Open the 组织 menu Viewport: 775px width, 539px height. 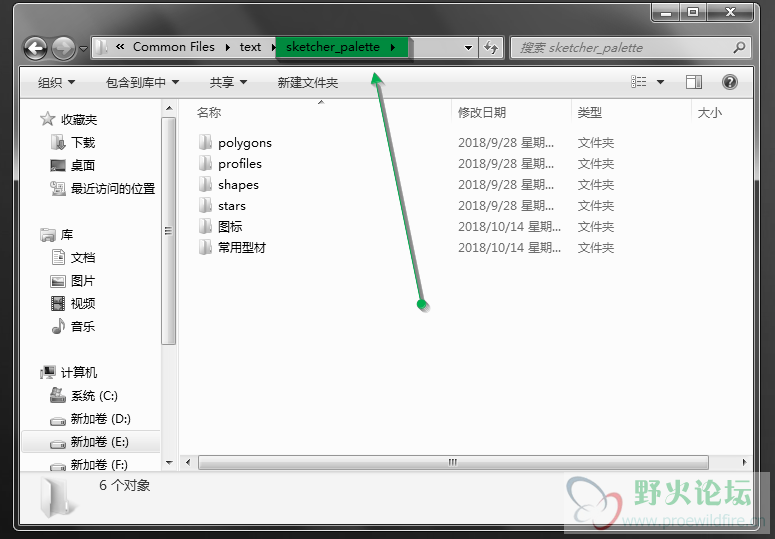56,83
